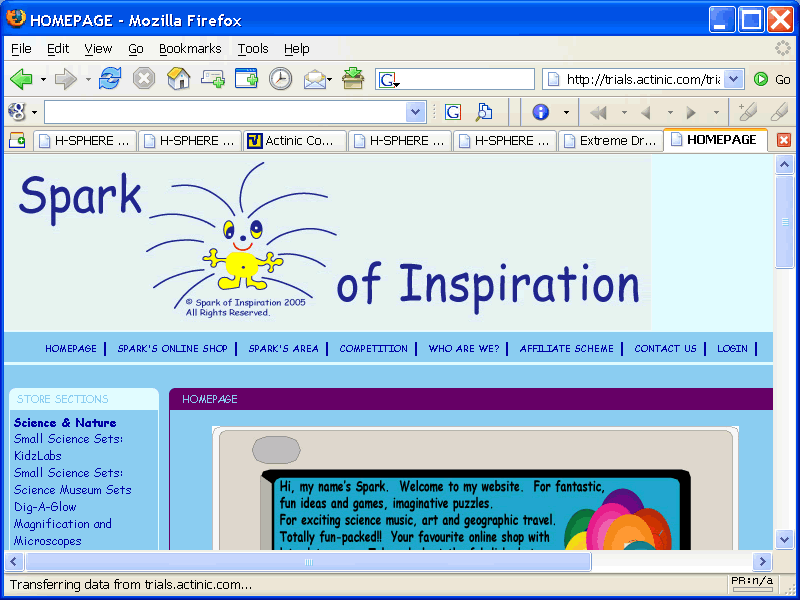Open the Bookmarks menu
This screenshot has height=600, width=800.
[x=190, y=48]
